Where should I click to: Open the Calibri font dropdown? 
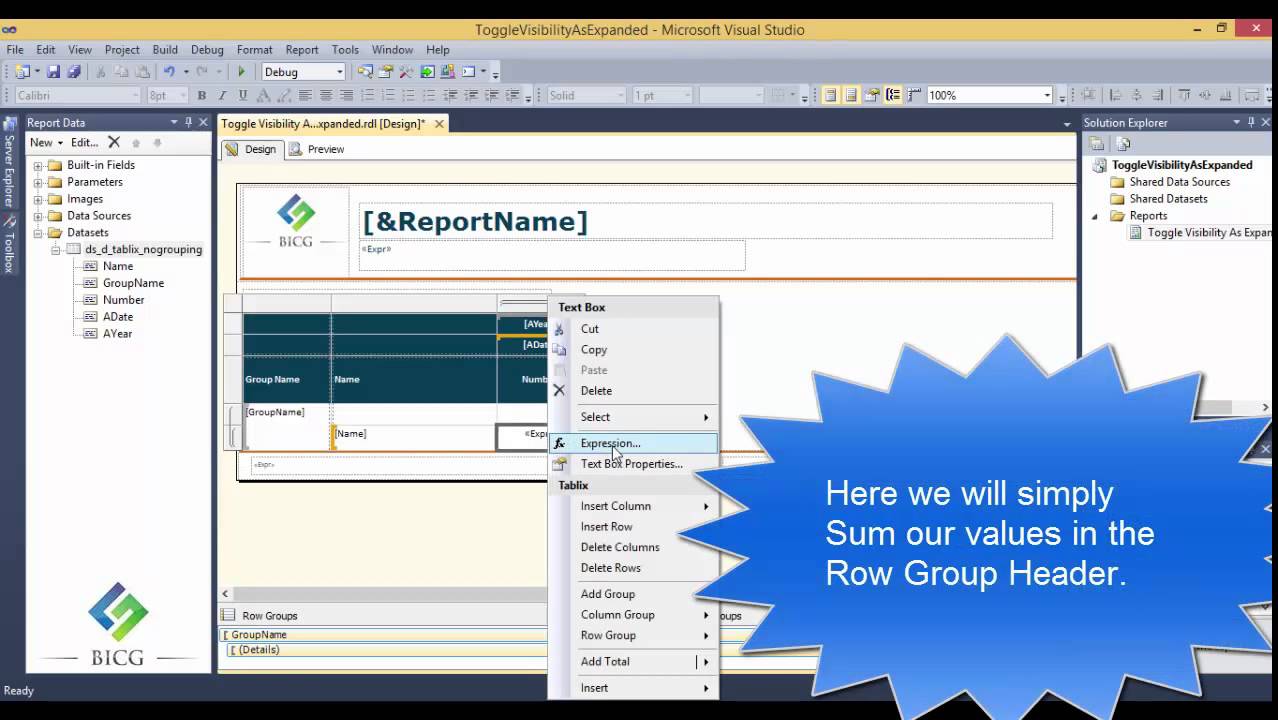(x=136, y=96)
